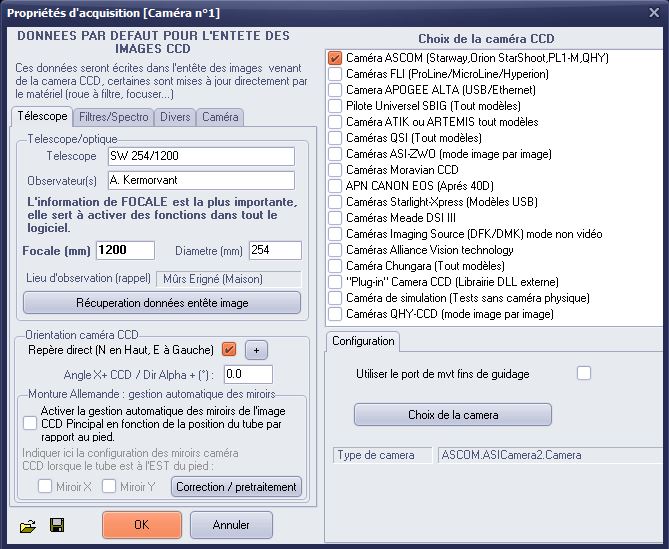This screenshot has width=669, height=549.
Task: Confirm with the OK button
Action: coord(141,525)
